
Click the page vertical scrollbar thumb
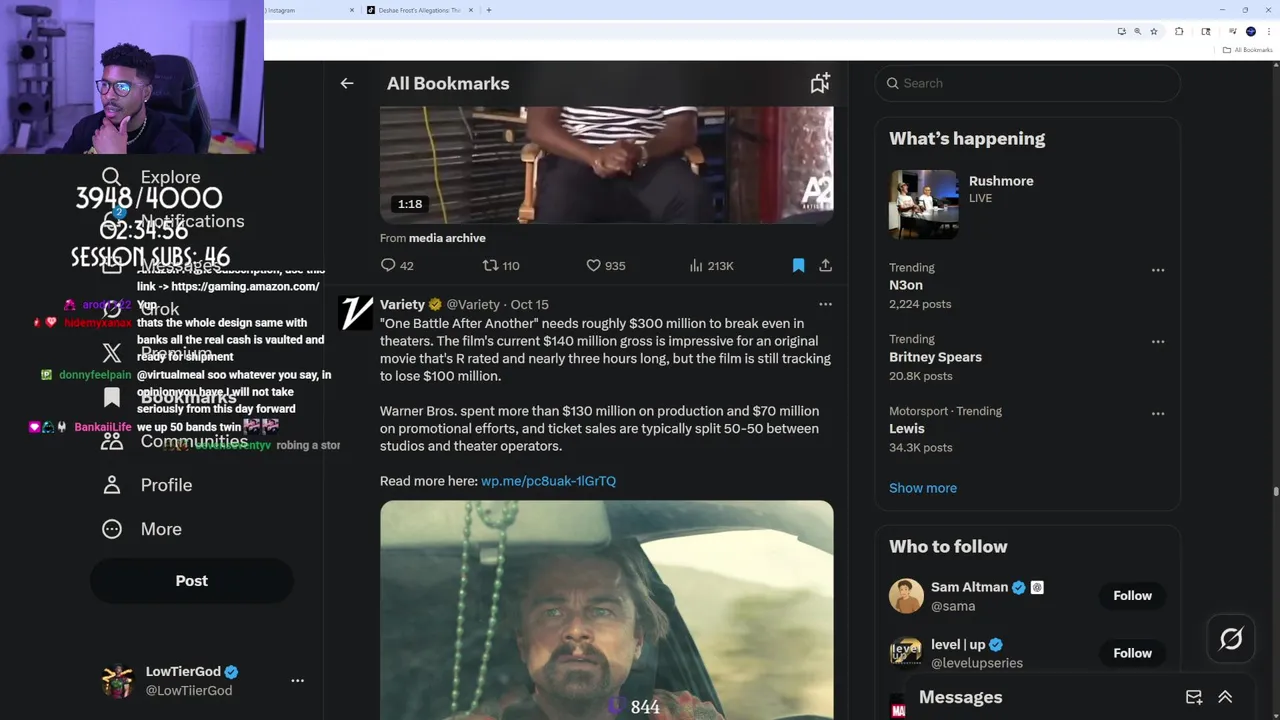(1275, 491)
